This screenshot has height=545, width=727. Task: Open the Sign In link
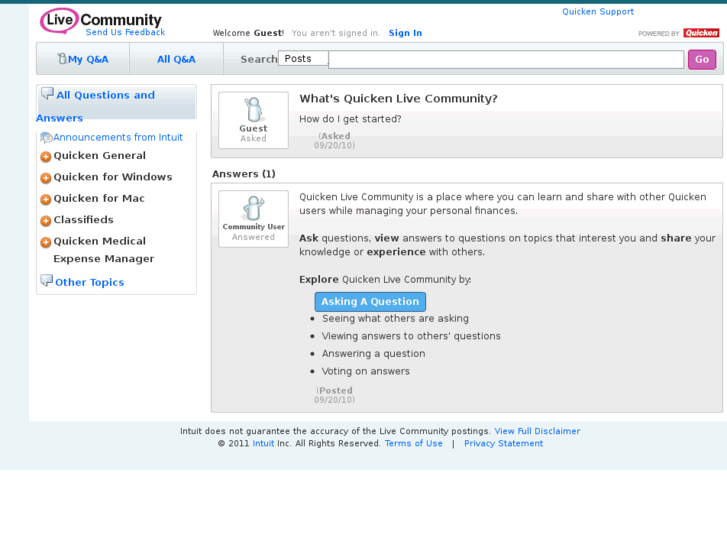pyautogui.click(x=405, y=33)
